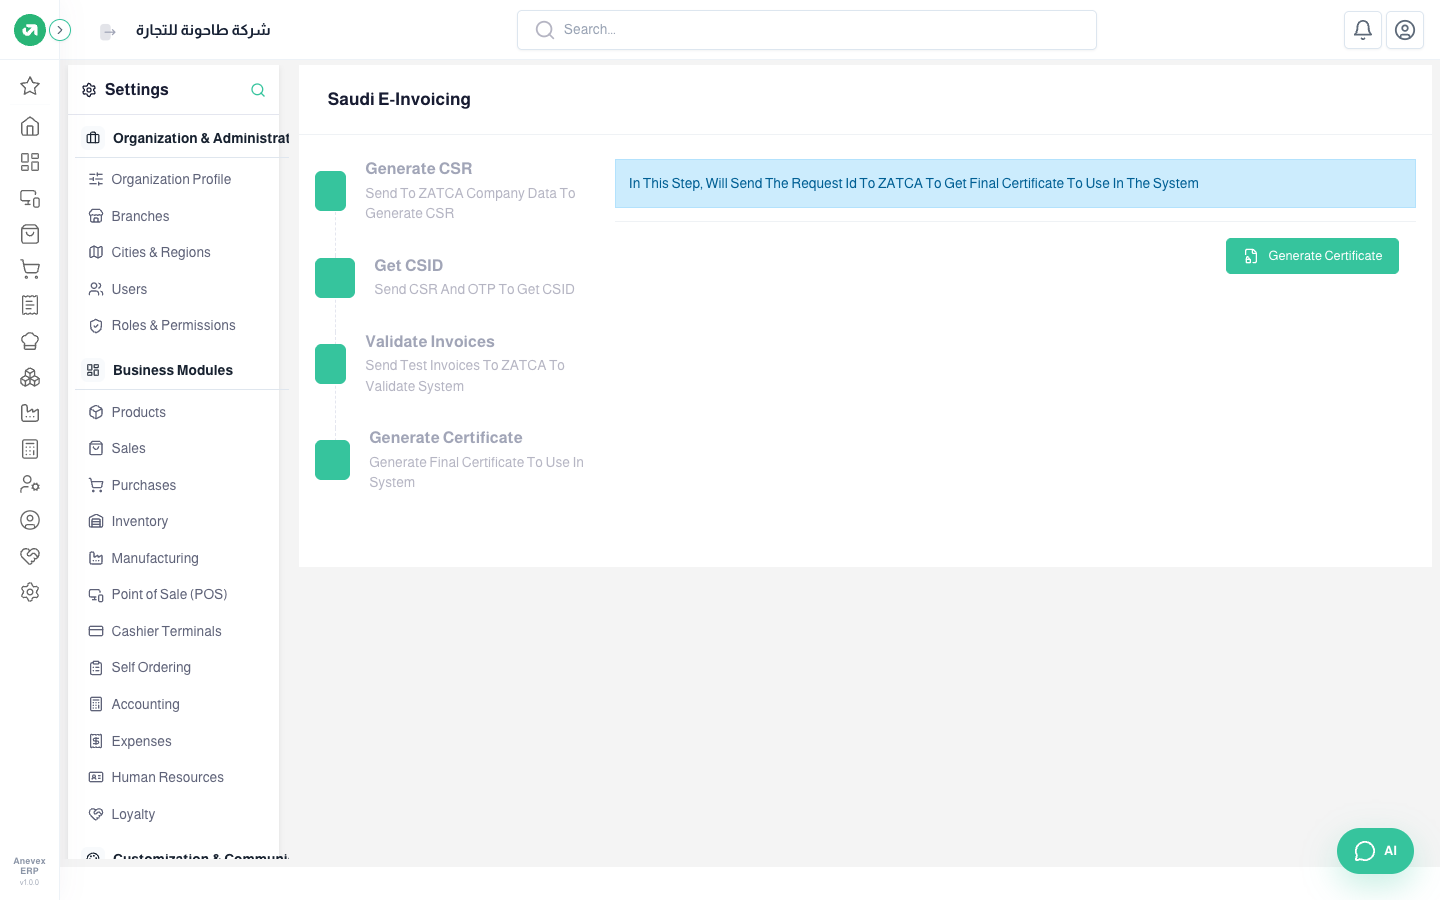Open Point of Sale (POS) settings
The image size is (1440, 900).
pyautogui.click(x=169, y=594)
